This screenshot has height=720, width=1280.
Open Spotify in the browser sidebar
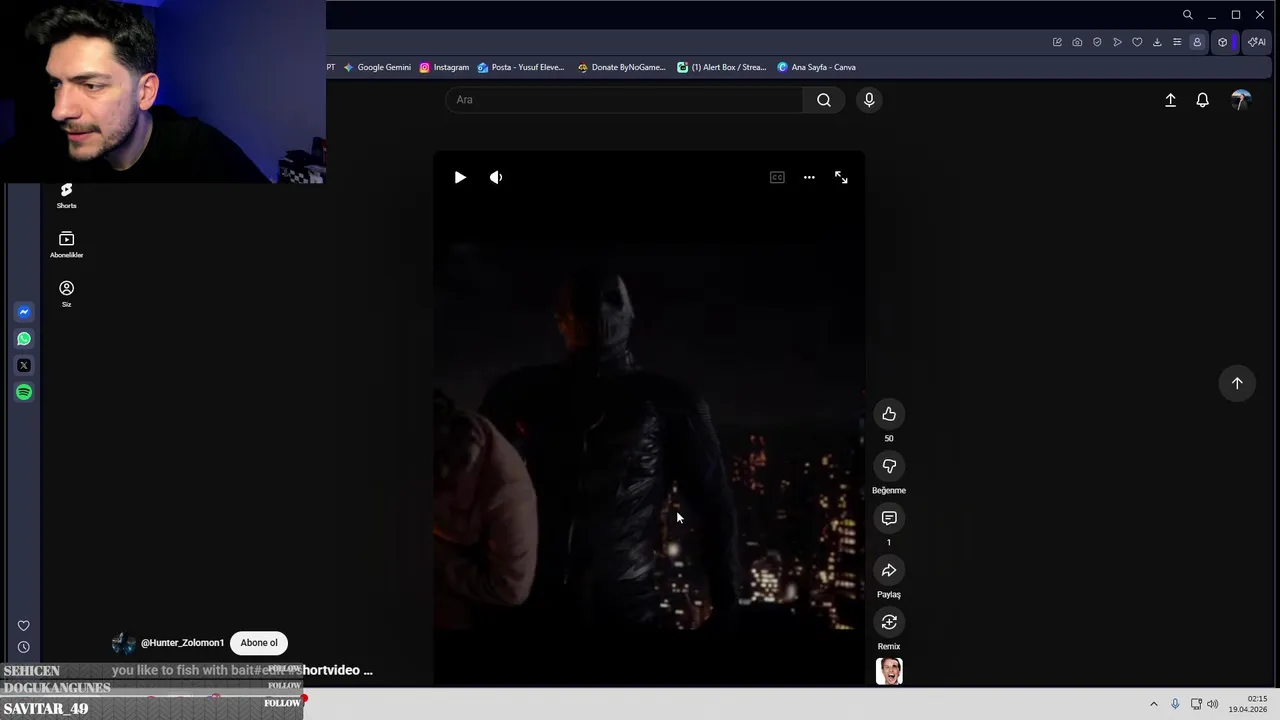click(24, 392)
